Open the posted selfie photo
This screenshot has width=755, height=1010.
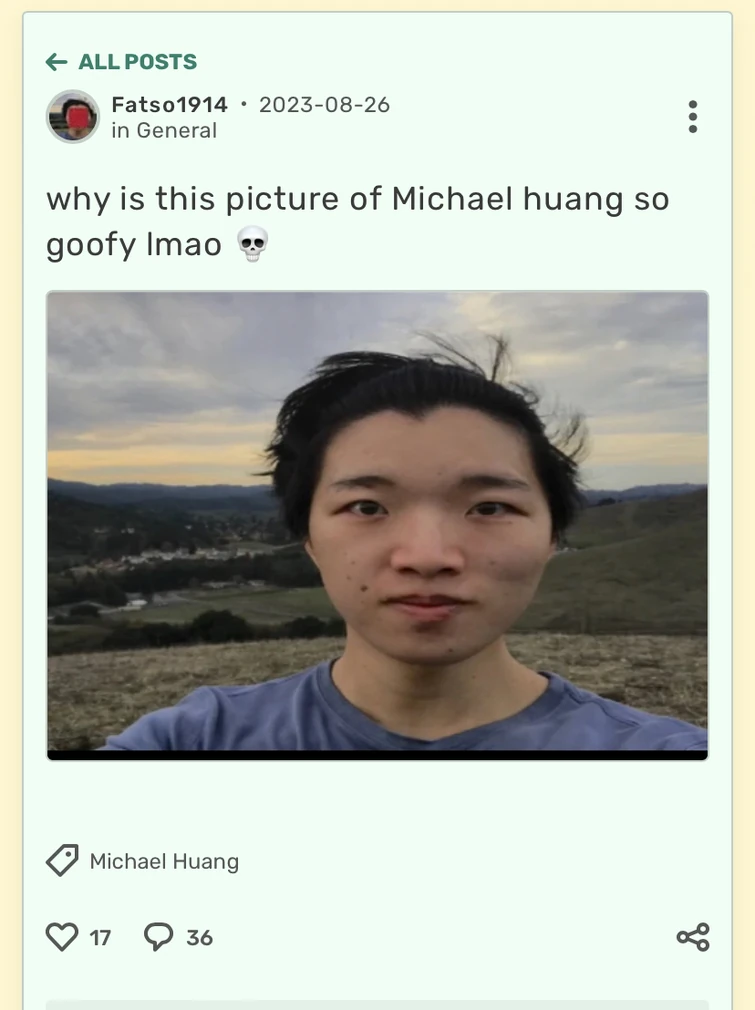pyautogui.click(x=378, y=520)
